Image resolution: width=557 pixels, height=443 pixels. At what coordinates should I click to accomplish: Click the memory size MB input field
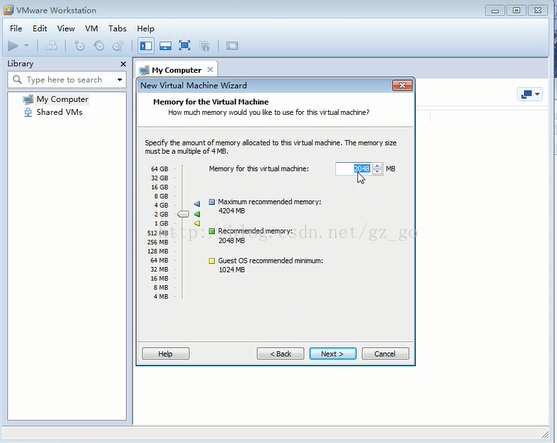point(353,169)
